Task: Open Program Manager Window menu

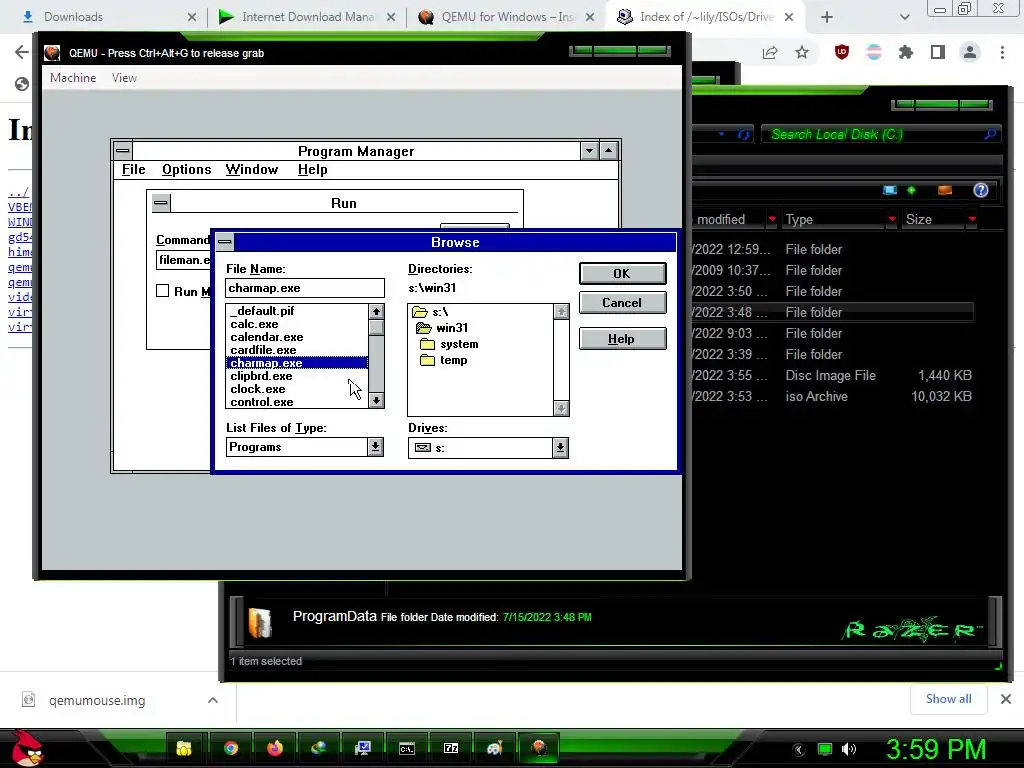Action: (251, 170)
